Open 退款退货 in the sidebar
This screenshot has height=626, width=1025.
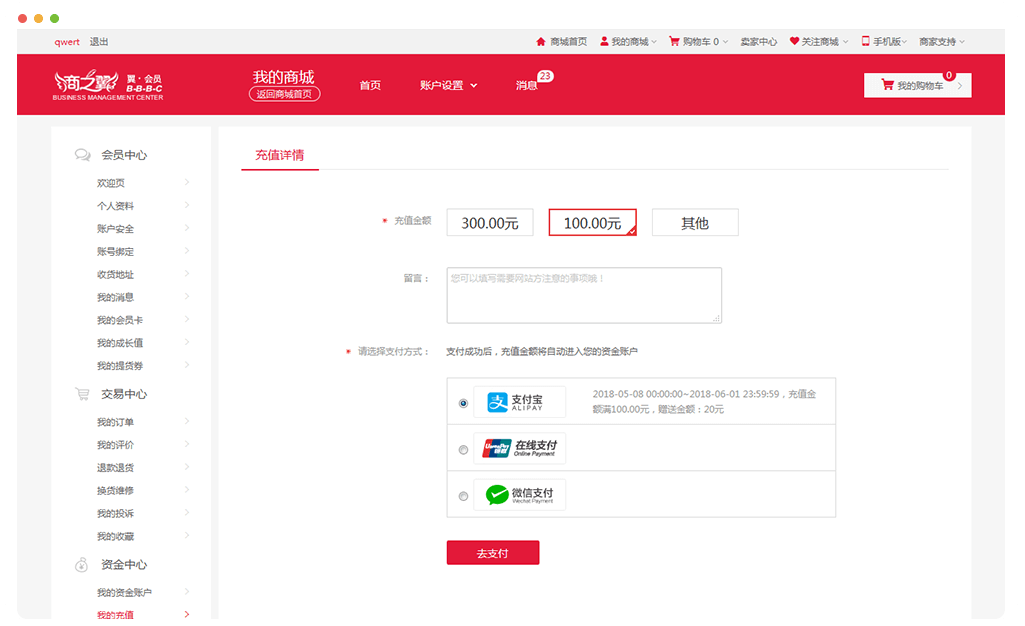tap(116, 468)
